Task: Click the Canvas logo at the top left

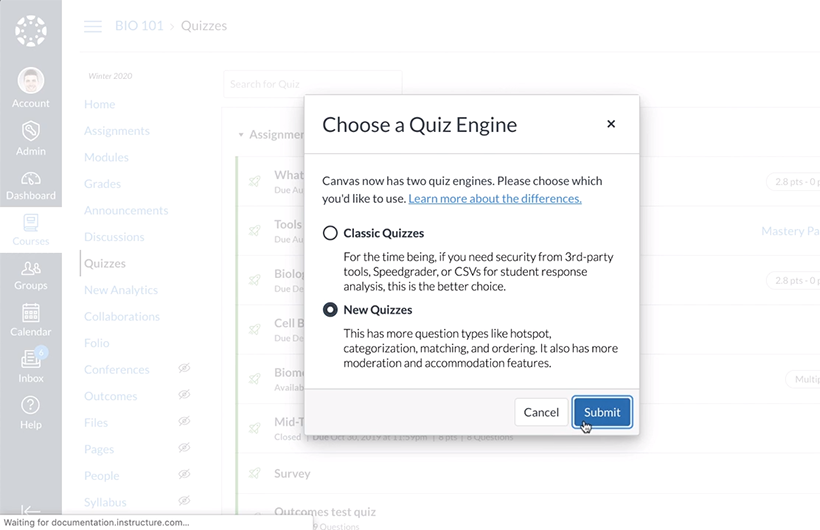Action: click(x=31, y=31)
